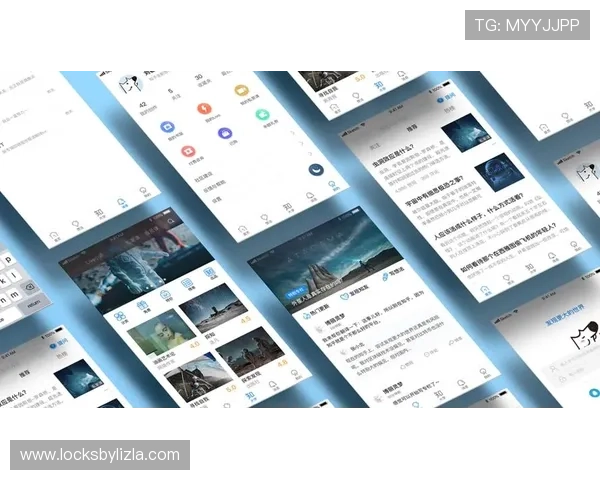Tap the 发现更大的世界 heading on the login screen
600x480 pixels.
pos(564,315)
